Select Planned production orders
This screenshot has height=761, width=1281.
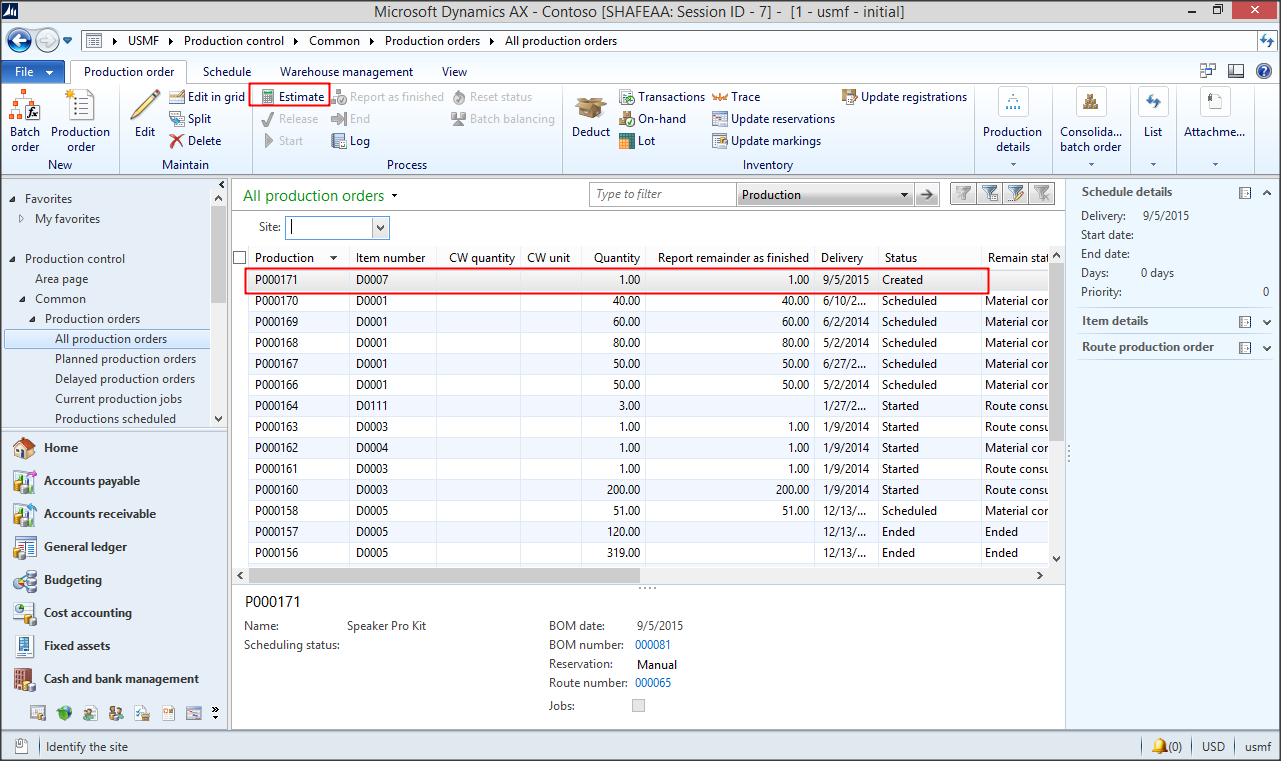(x=125, y=359)
